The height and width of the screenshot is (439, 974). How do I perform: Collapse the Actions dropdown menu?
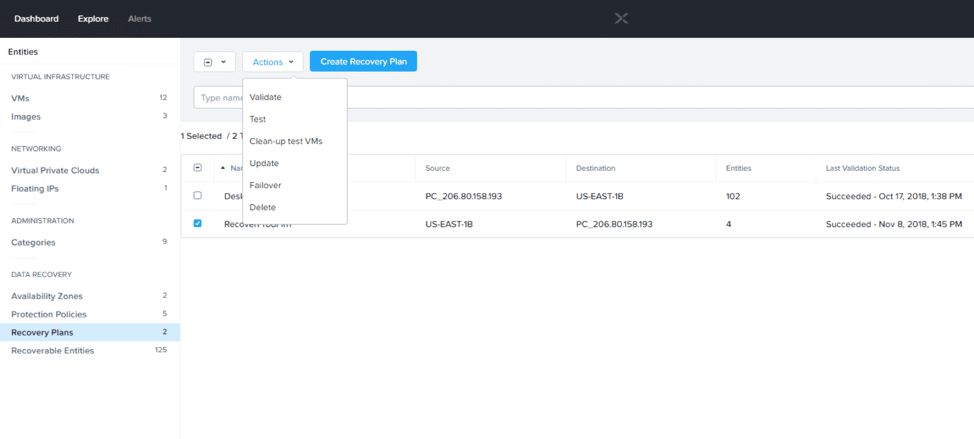pos(272,62)
